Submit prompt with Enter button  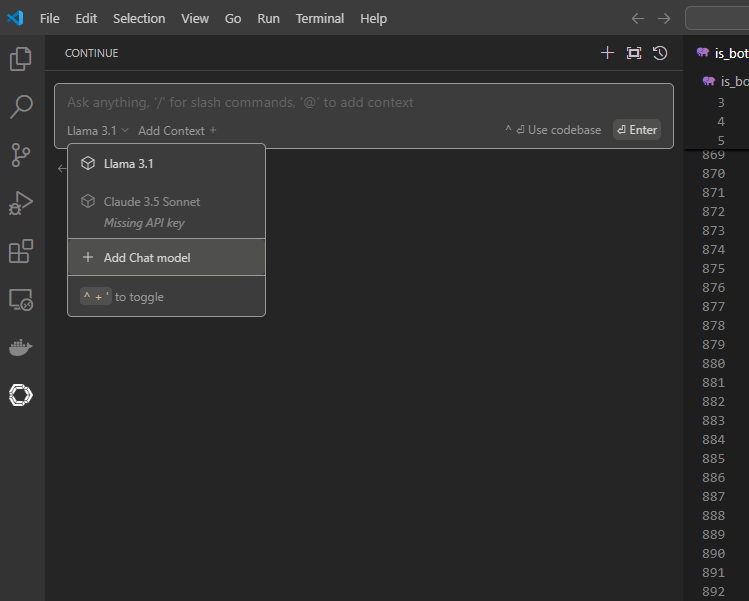tap(637, 129)
